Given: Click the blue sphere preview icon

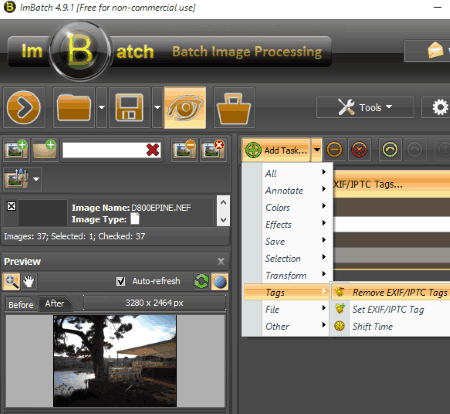Looking at the screenshot, I should click(219, 281).
